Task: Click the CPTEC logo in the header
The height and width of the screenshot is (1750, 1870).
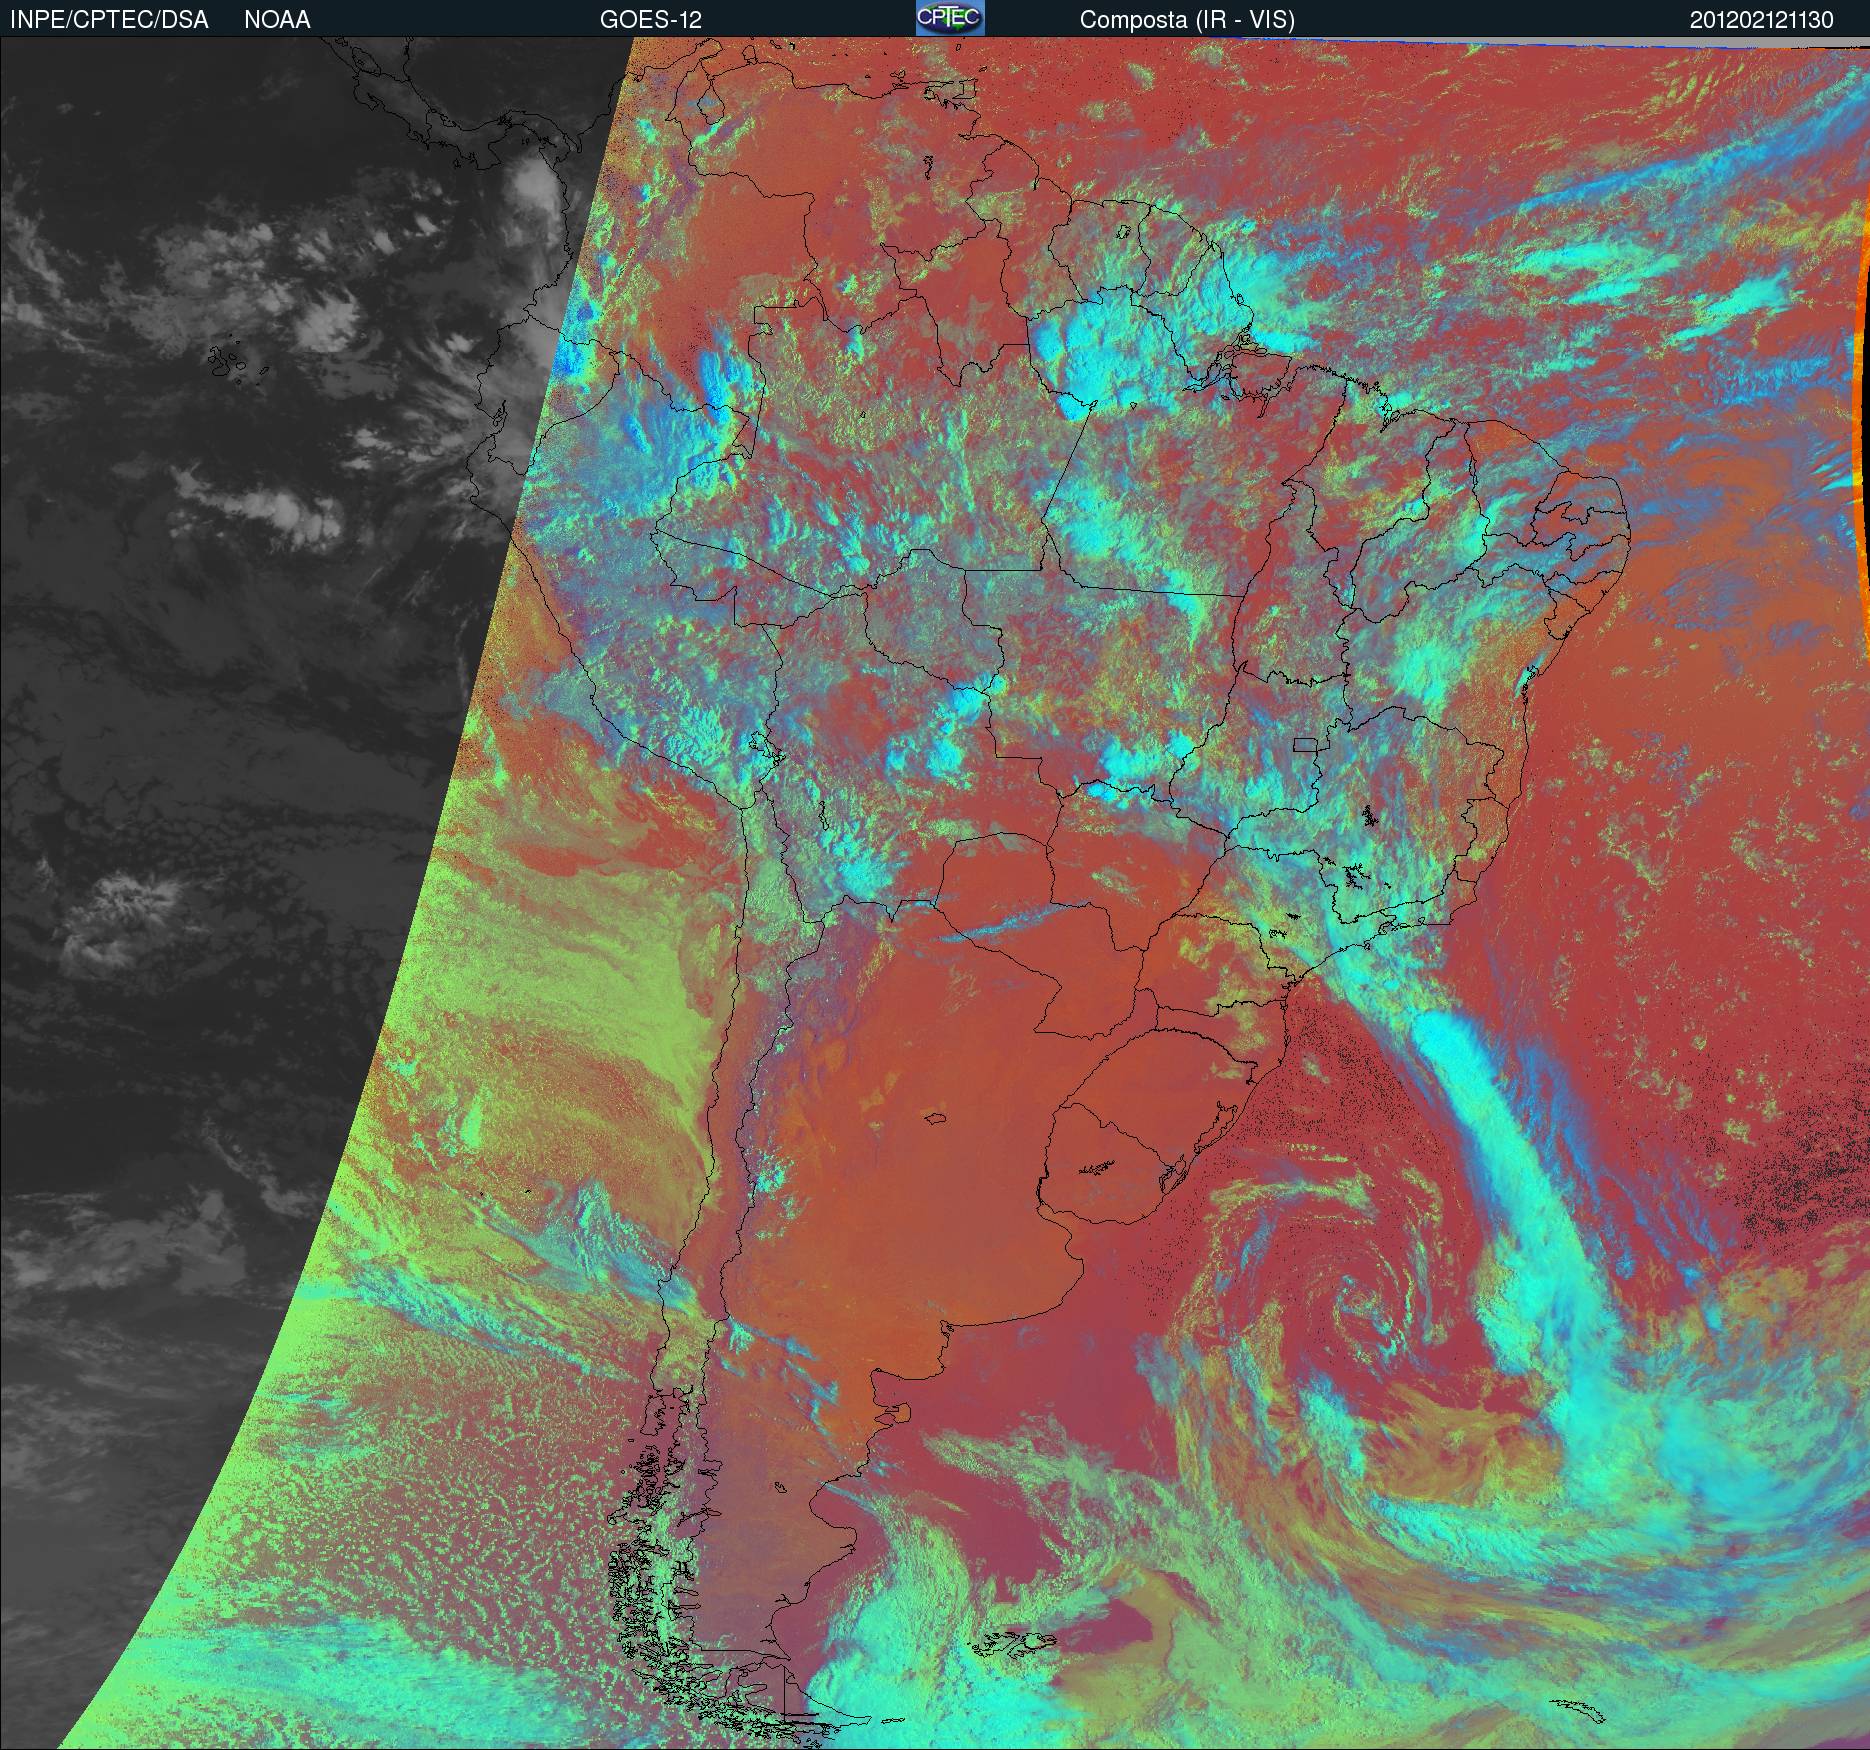Action: pyautogui.click(x=950, y=18)
